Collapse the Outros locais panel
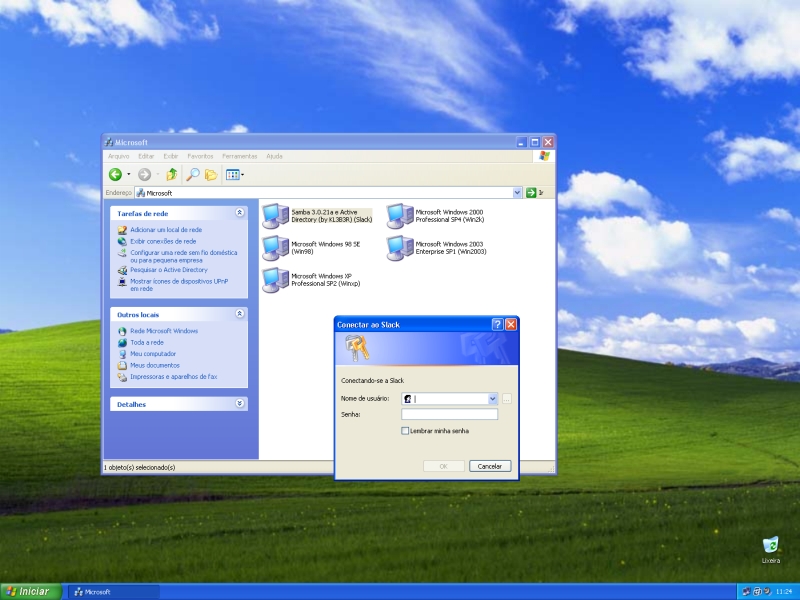Image resolution: width=800 pixels, height=600 pixels. point(240,314)
